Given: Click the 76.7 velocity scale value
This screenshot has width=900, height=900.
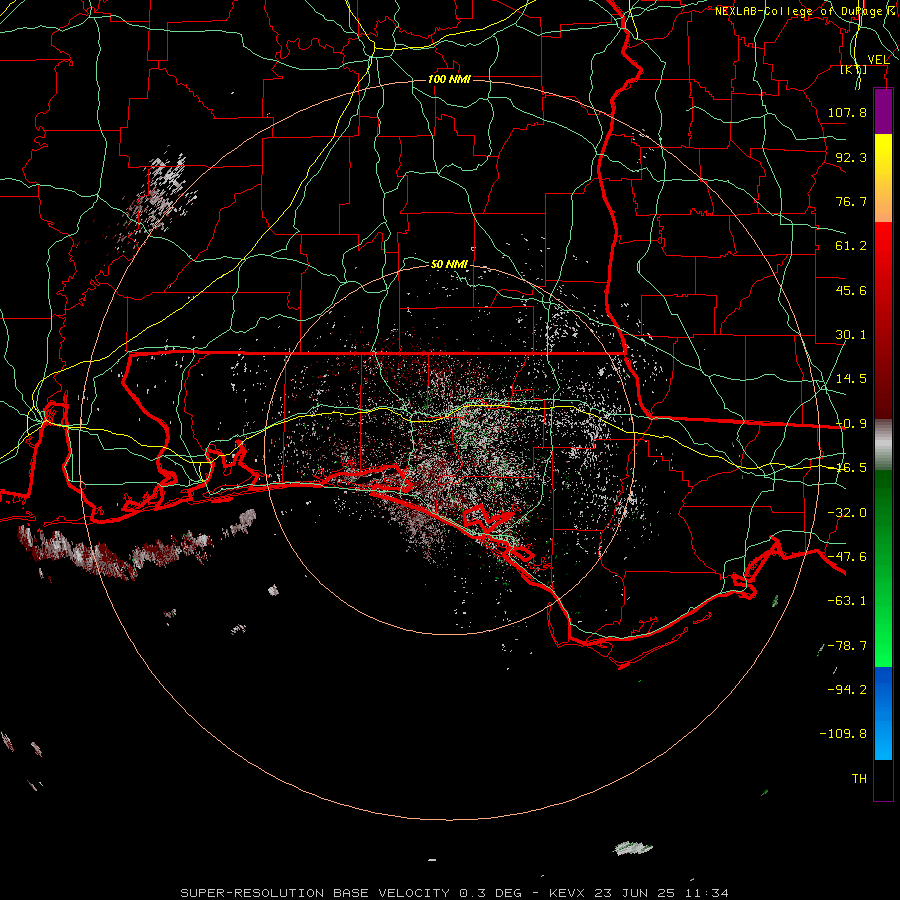Looking at the screenshot, I should [x=851, y=201].
